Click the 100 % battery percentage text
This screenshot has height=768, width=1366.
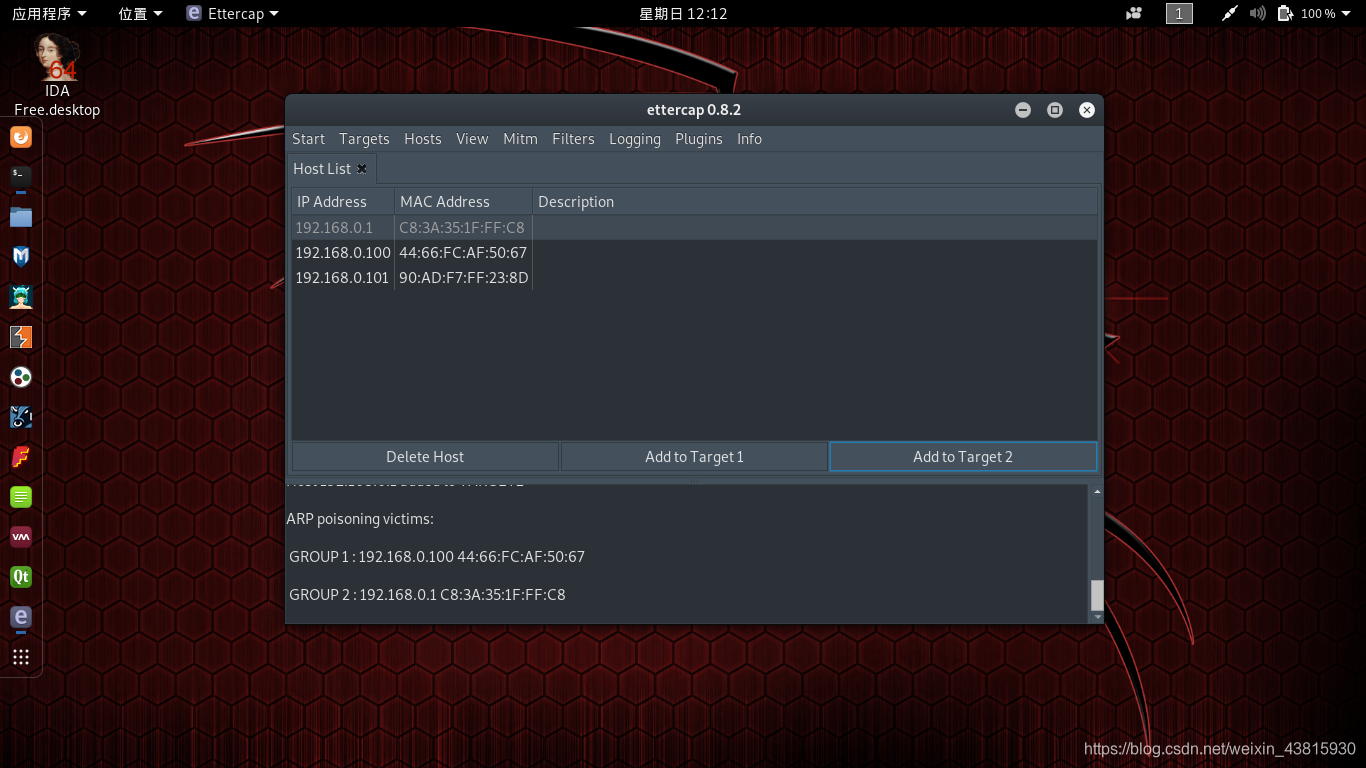1318,13
